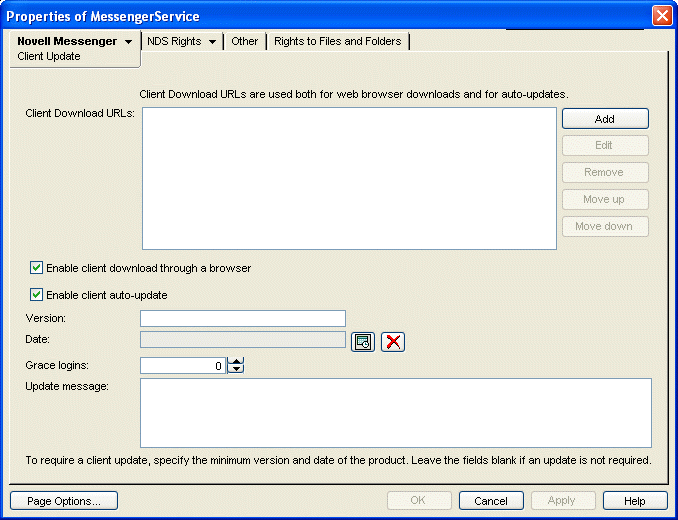This screenshot has height=520, width=678.
Task: Switch to the Other tab
Action: 244,41
